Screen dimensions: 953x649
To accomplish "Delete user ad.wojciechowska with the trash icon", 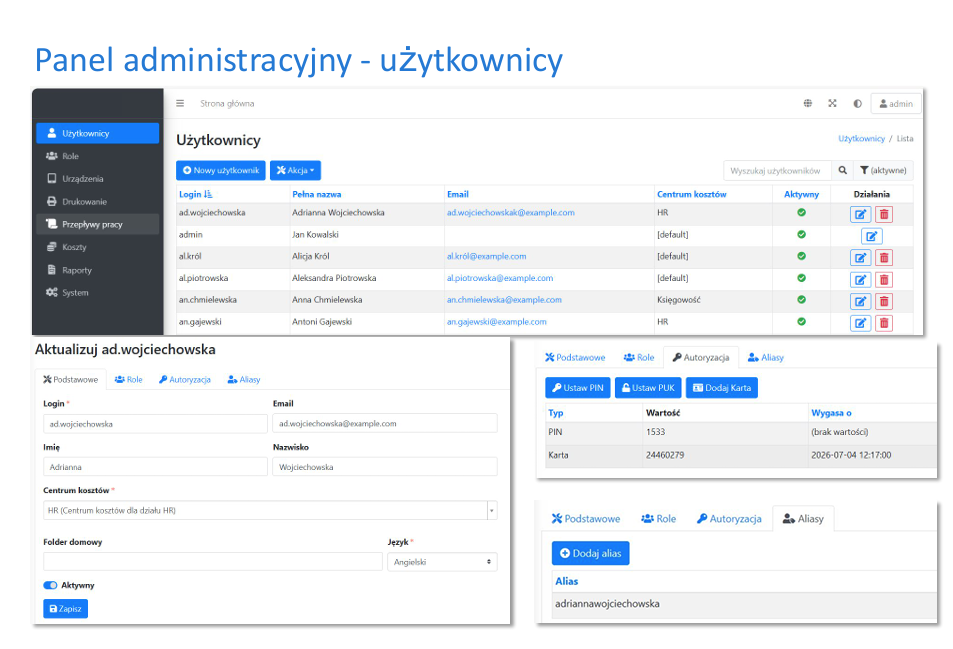I will coord(884,214).
